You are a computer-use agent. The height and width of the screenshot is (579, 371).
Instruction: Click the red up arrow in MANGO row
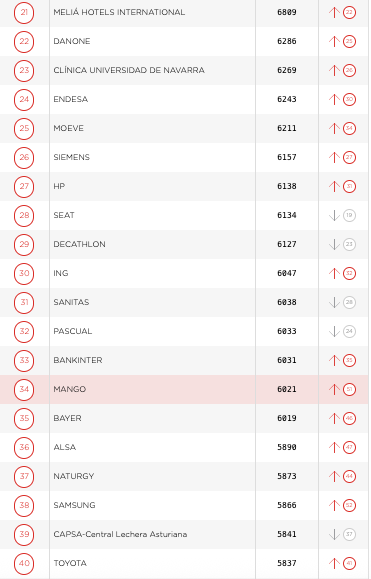[334, 389]
